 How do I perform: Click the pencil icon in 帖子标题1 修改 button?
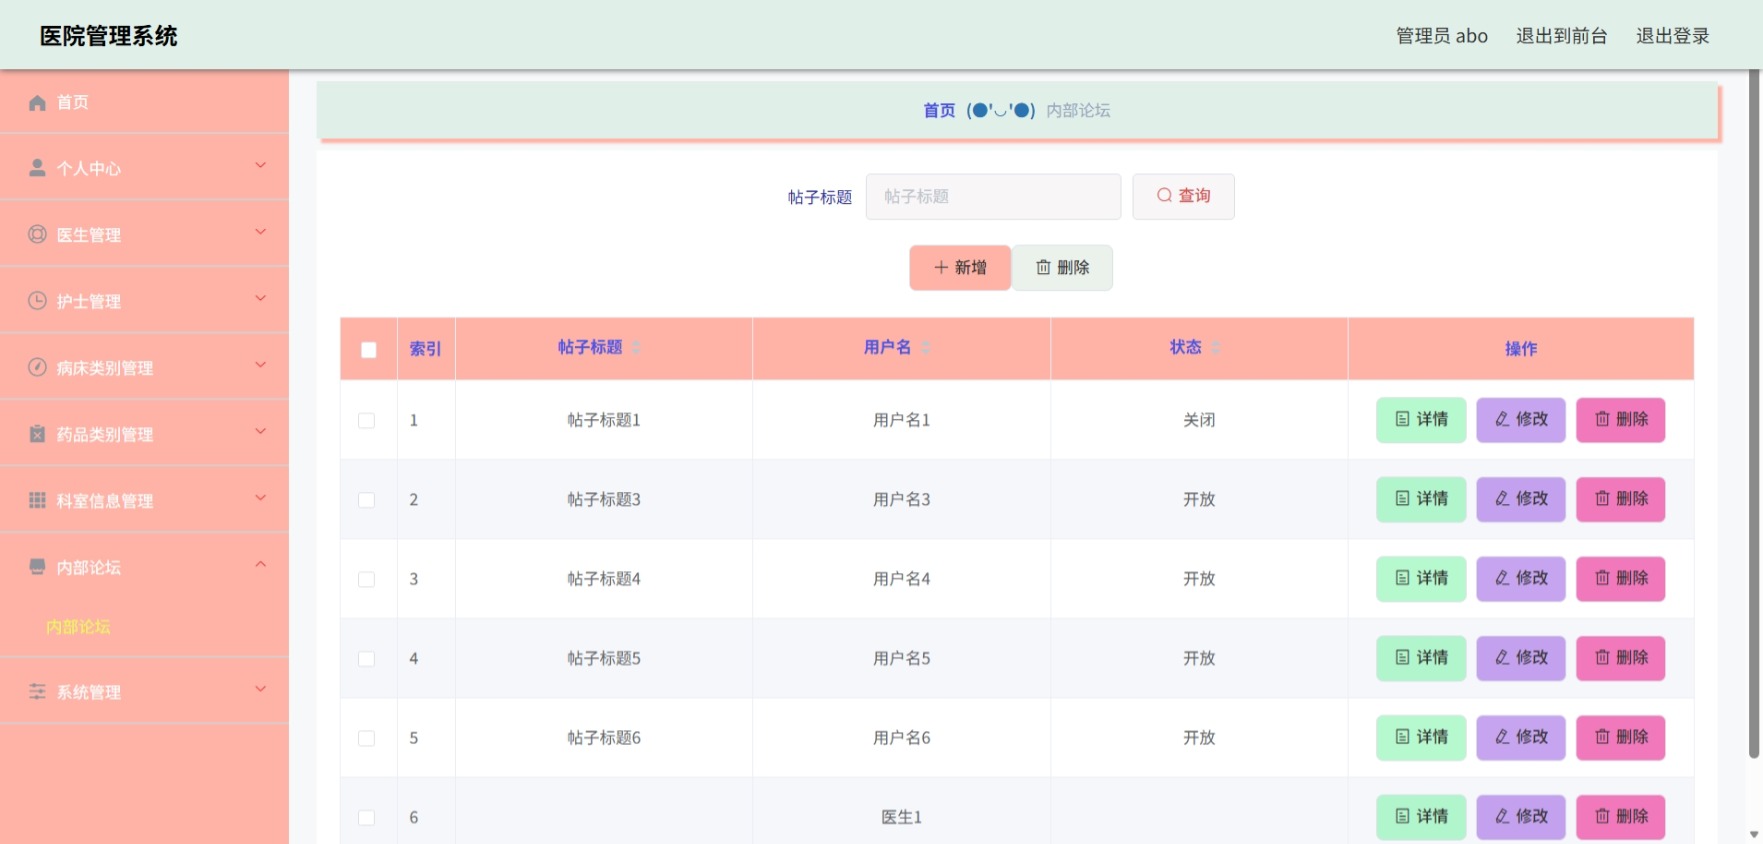(1502, 419)
